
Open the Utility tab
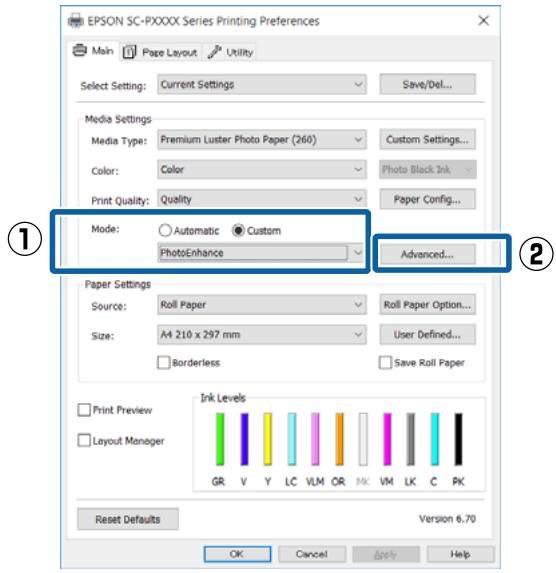pos(230,52)
